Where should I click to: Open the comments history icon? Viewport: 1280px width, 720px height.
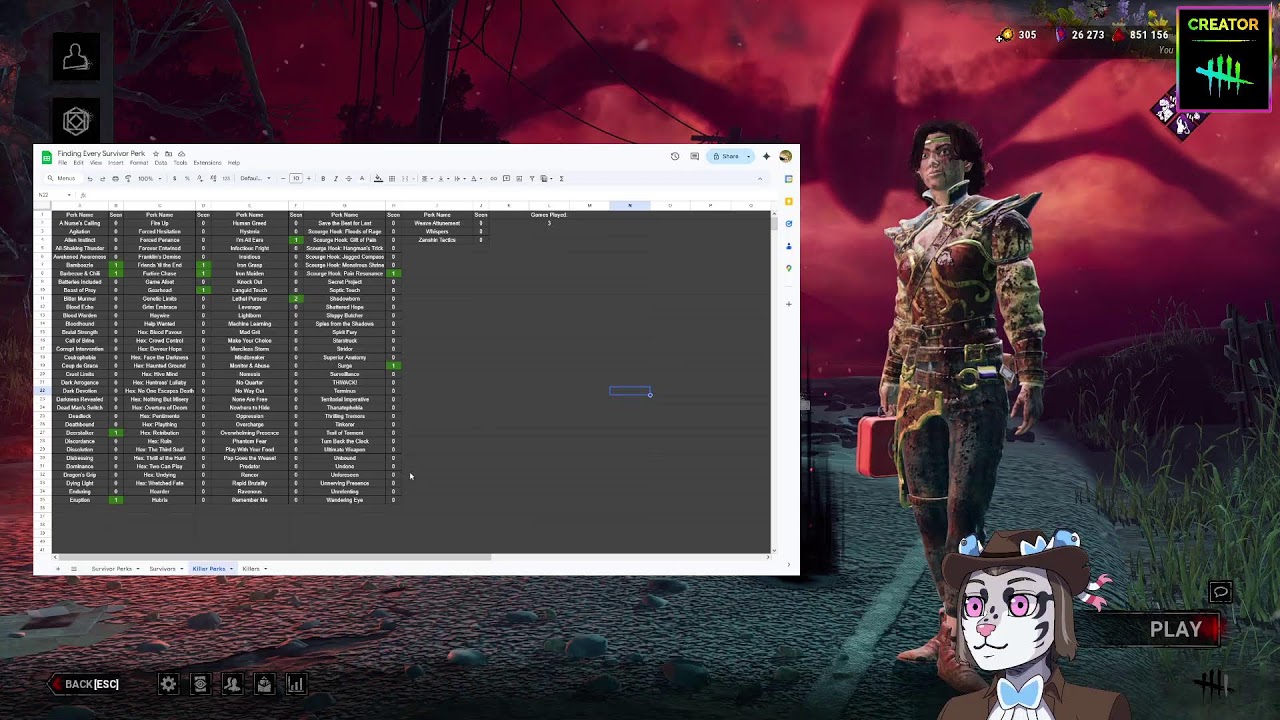(x=694, y=156)
